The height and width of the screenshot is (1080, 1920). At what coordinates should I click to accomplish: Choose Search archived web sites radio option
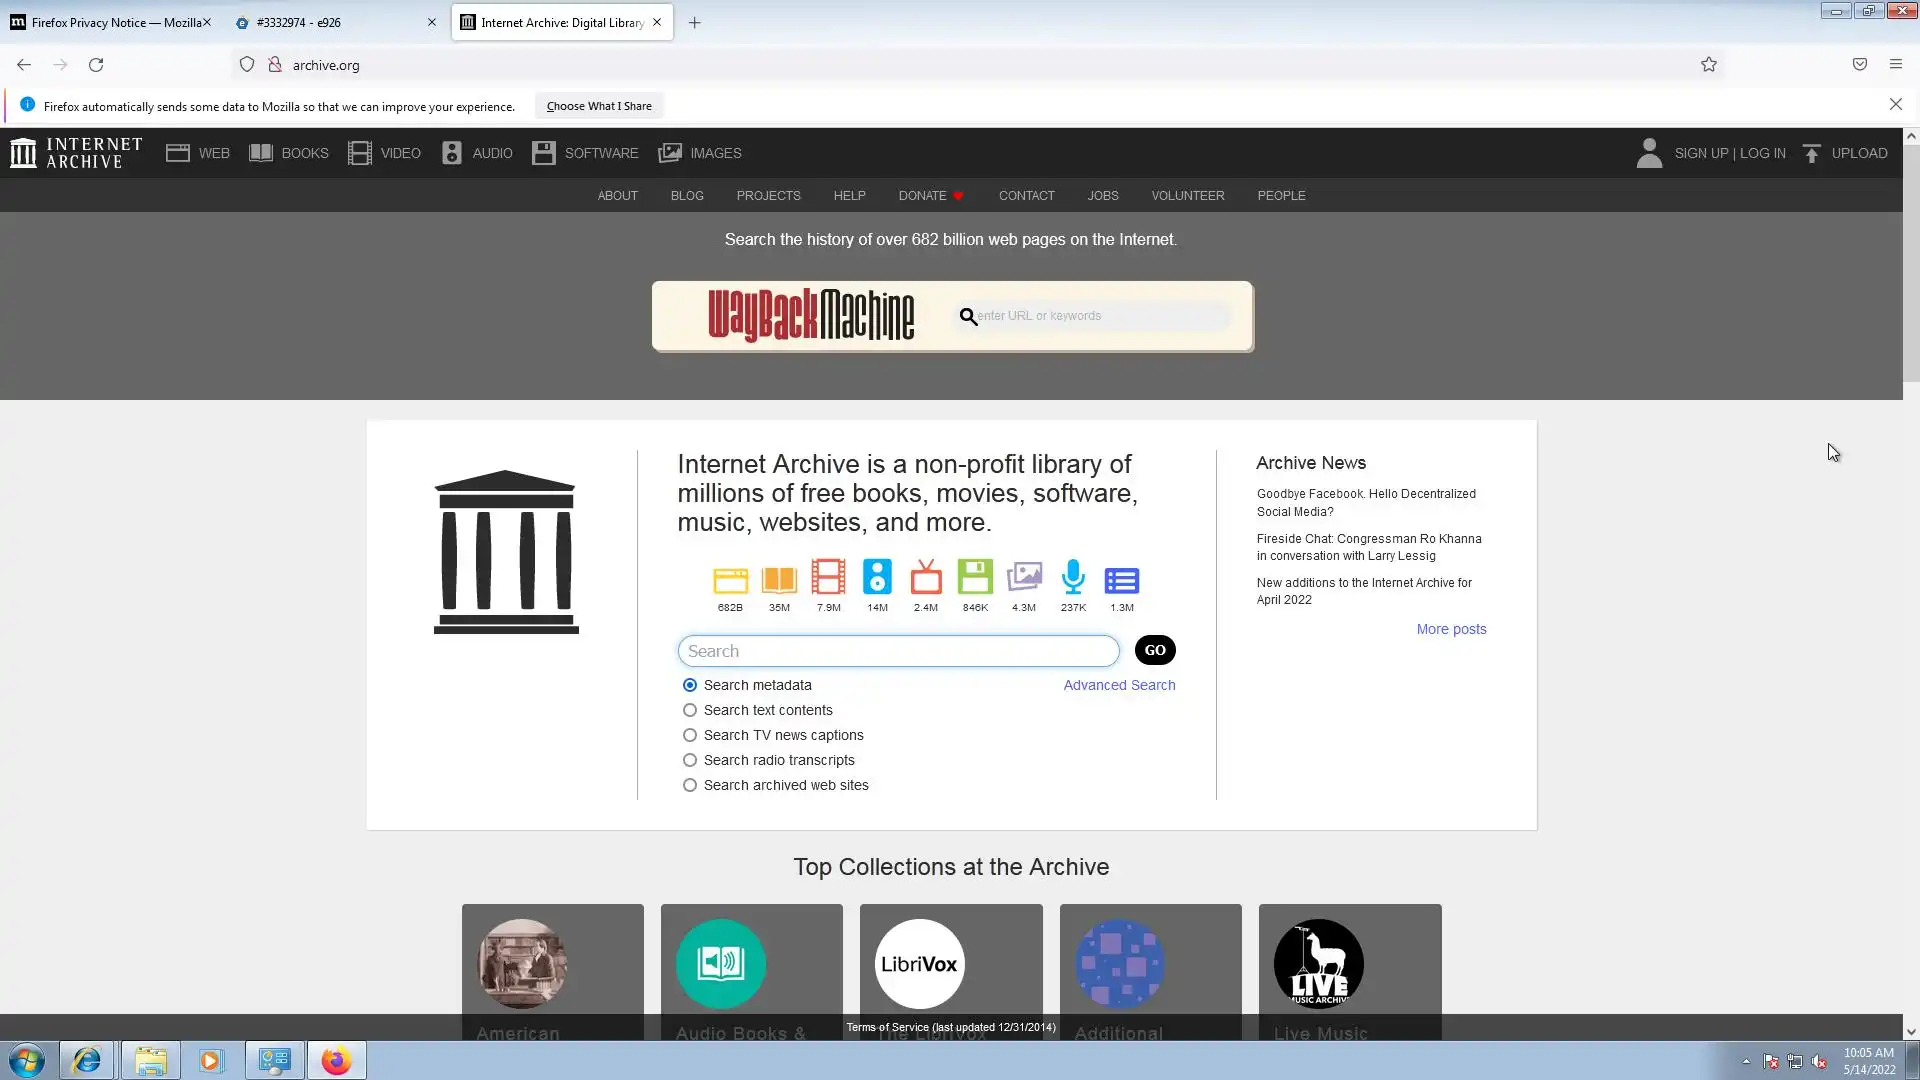tap(690, 785)
